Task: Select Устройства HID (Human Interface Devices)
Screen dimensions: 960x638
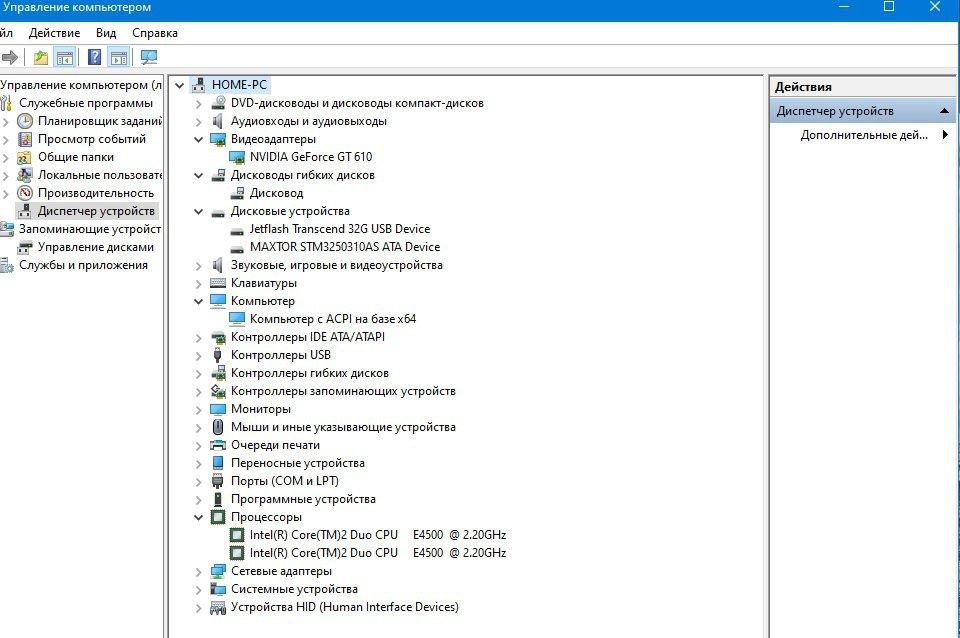Action: click(345, 607)
